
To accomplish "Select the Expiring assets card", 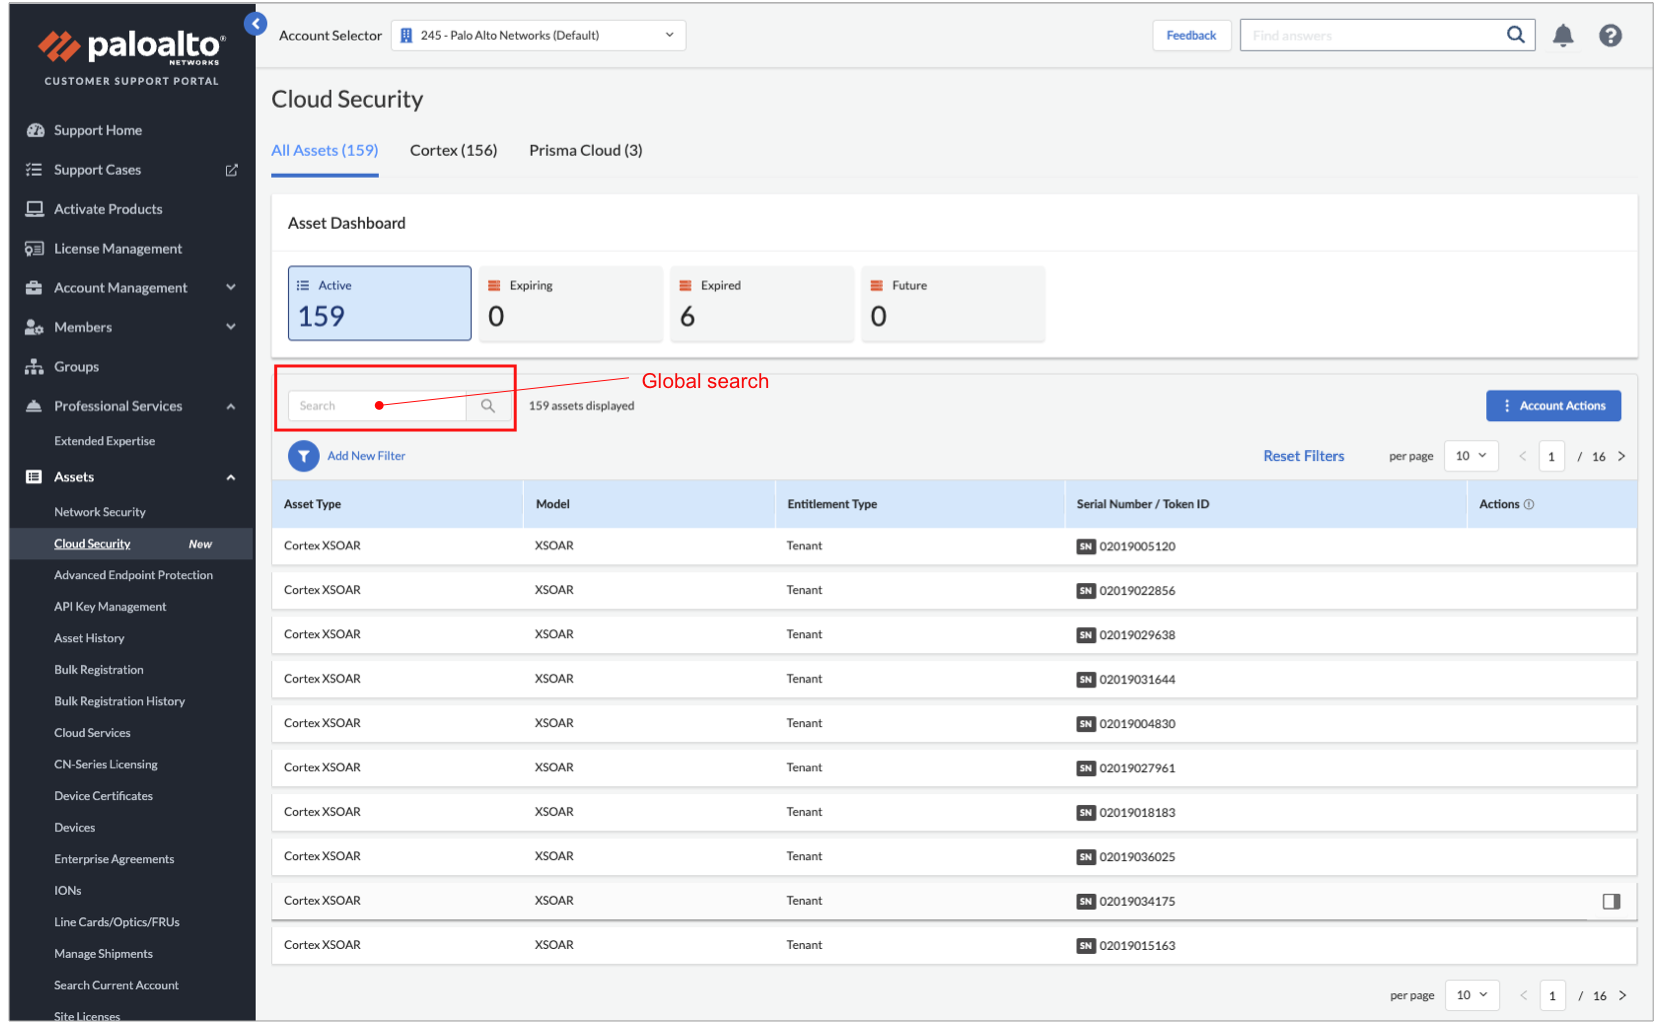I will pyautogui.click(x=570, y=303).
